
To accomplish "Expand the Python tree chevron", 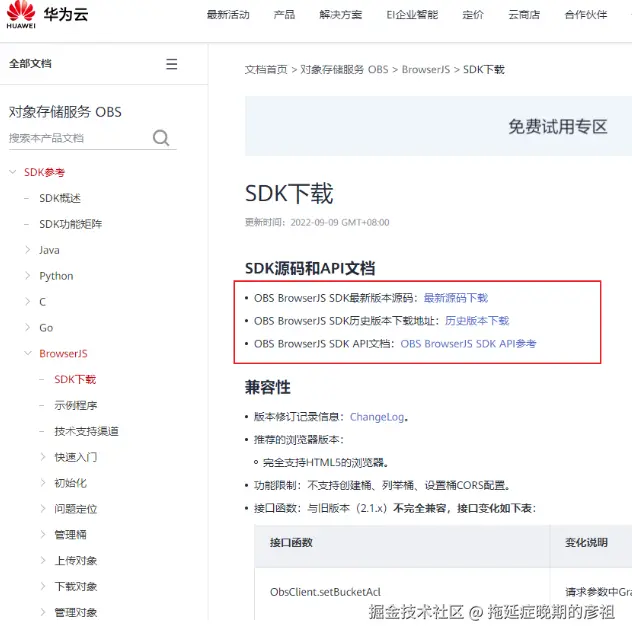I will click(28, 275).
